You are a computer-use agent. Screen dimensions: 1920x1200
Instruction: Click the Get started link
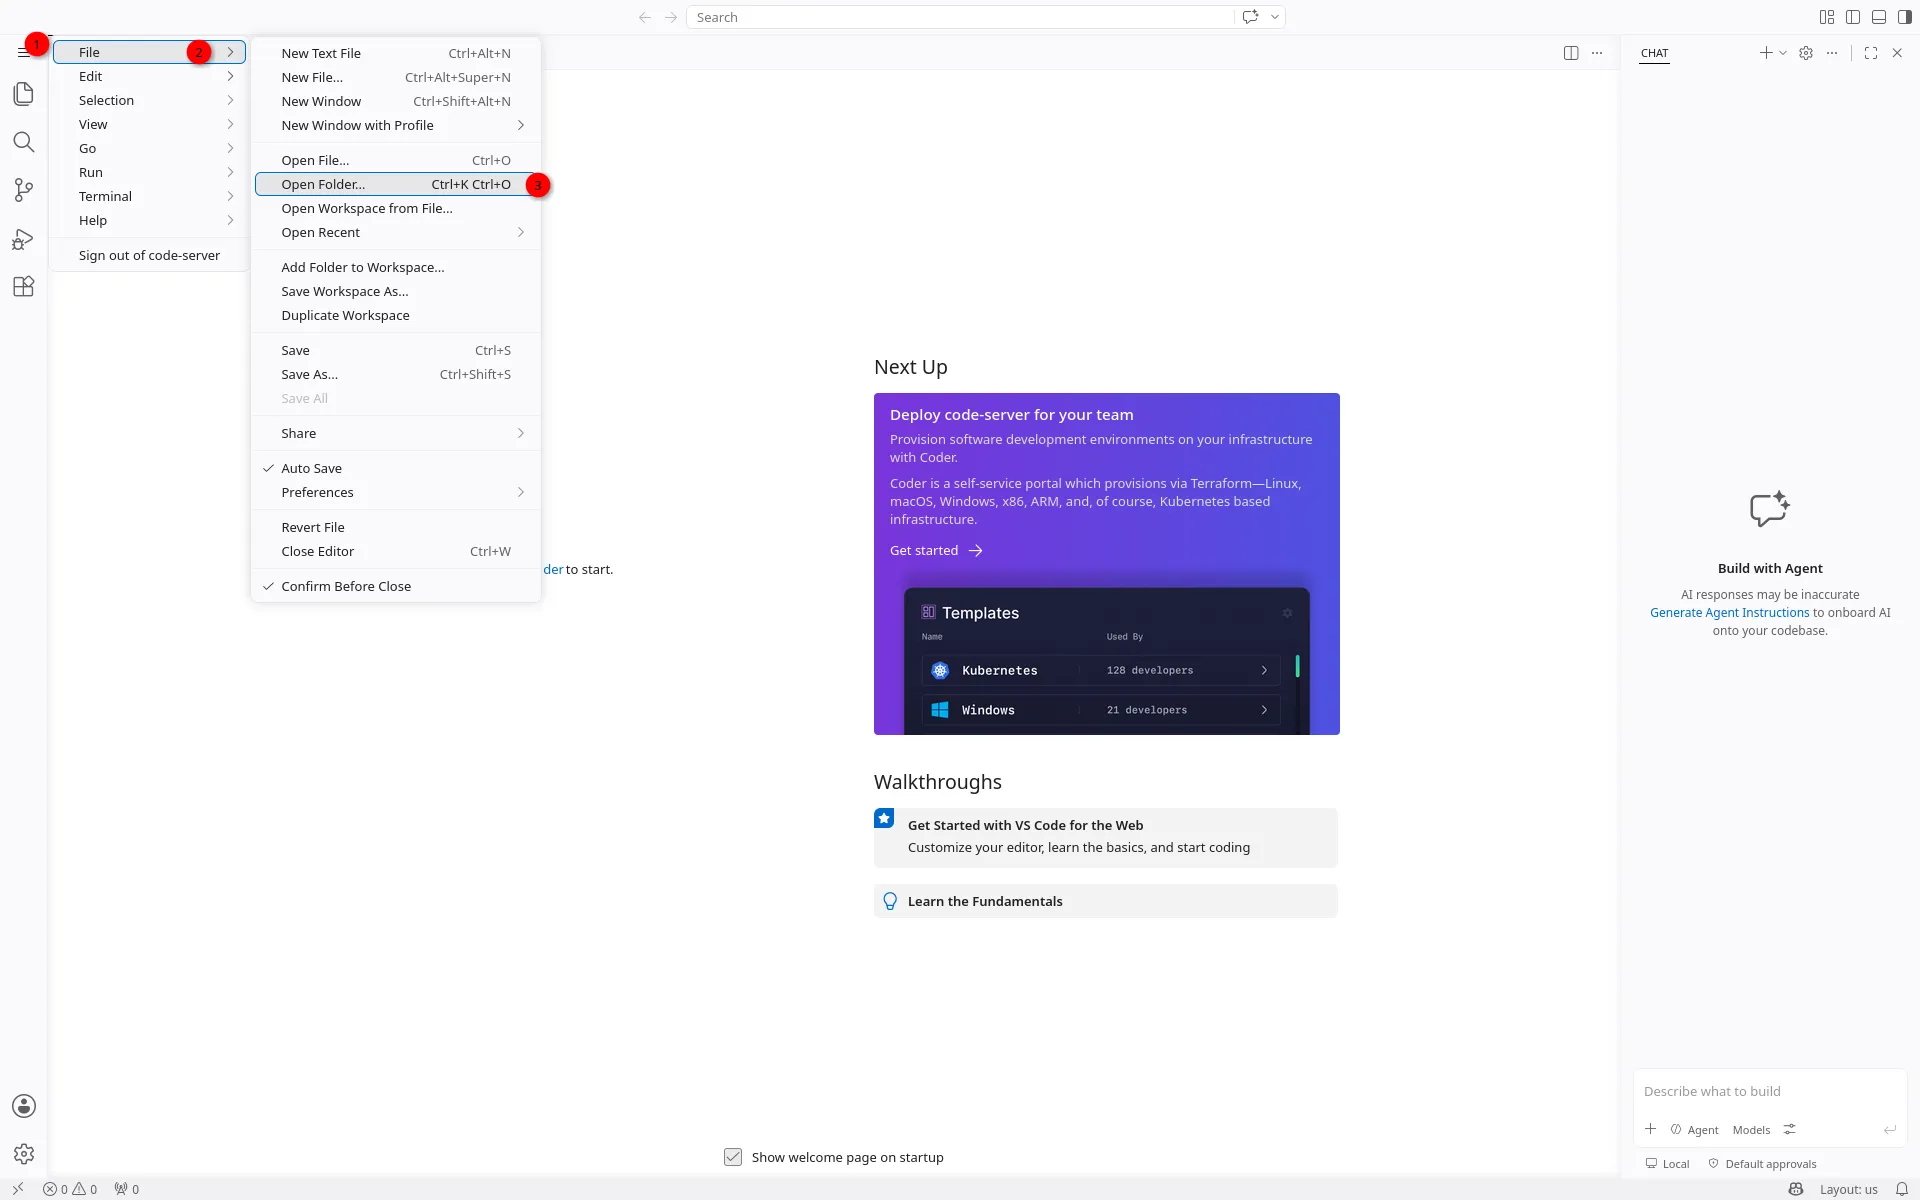point(936,551)
